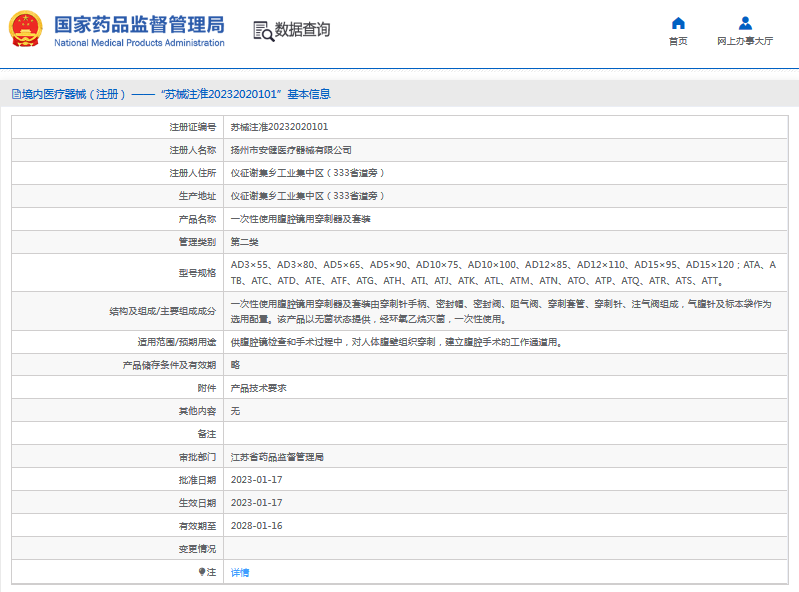Click 产品技术要求 attachment value
799x592 pixels.
coord(258,388)
